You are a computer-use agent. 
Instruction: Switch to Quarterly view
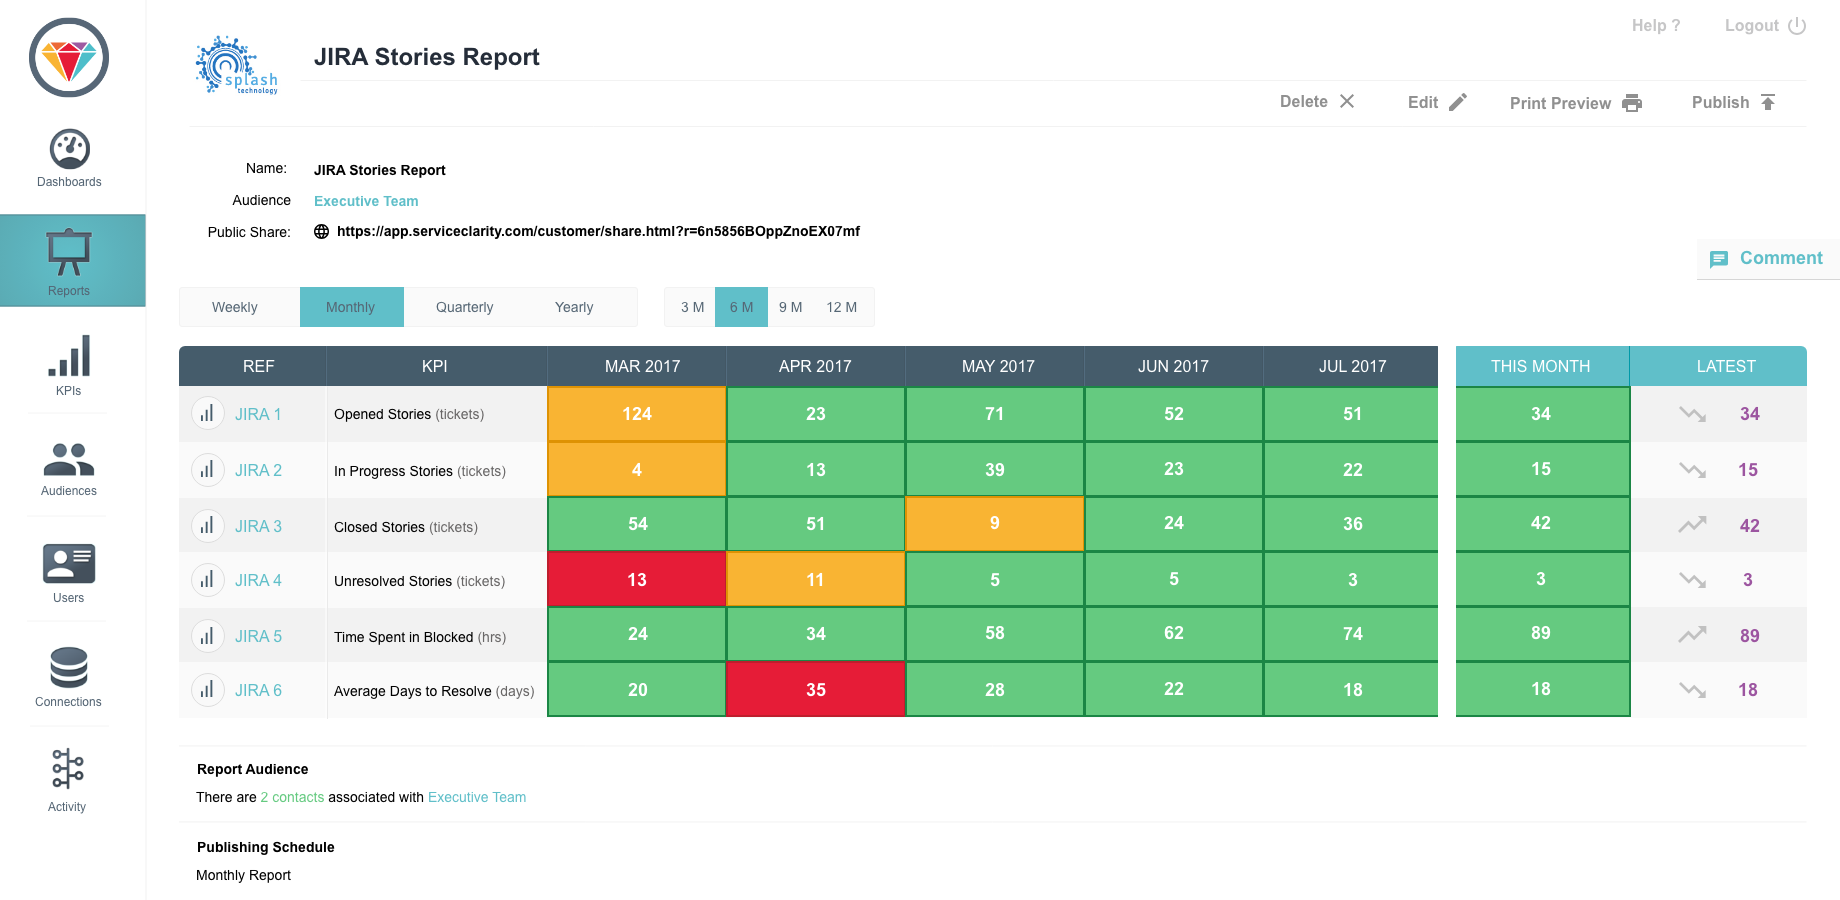pos(465,307)
